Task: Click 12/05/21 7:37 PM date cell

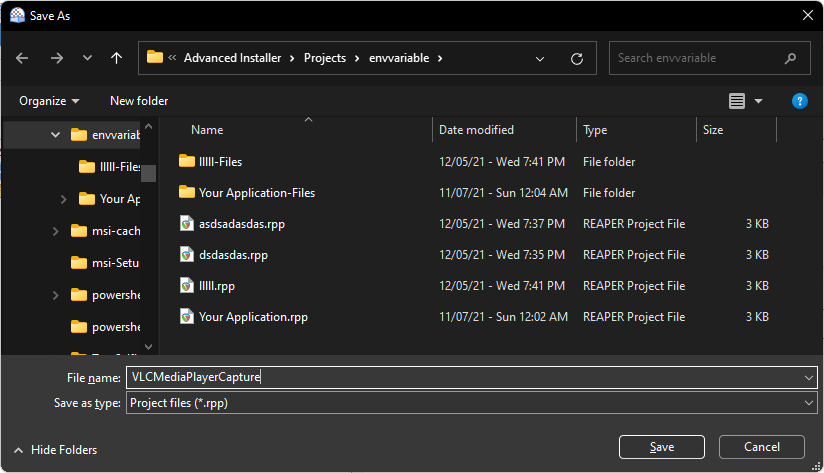Action: point(502,224)
